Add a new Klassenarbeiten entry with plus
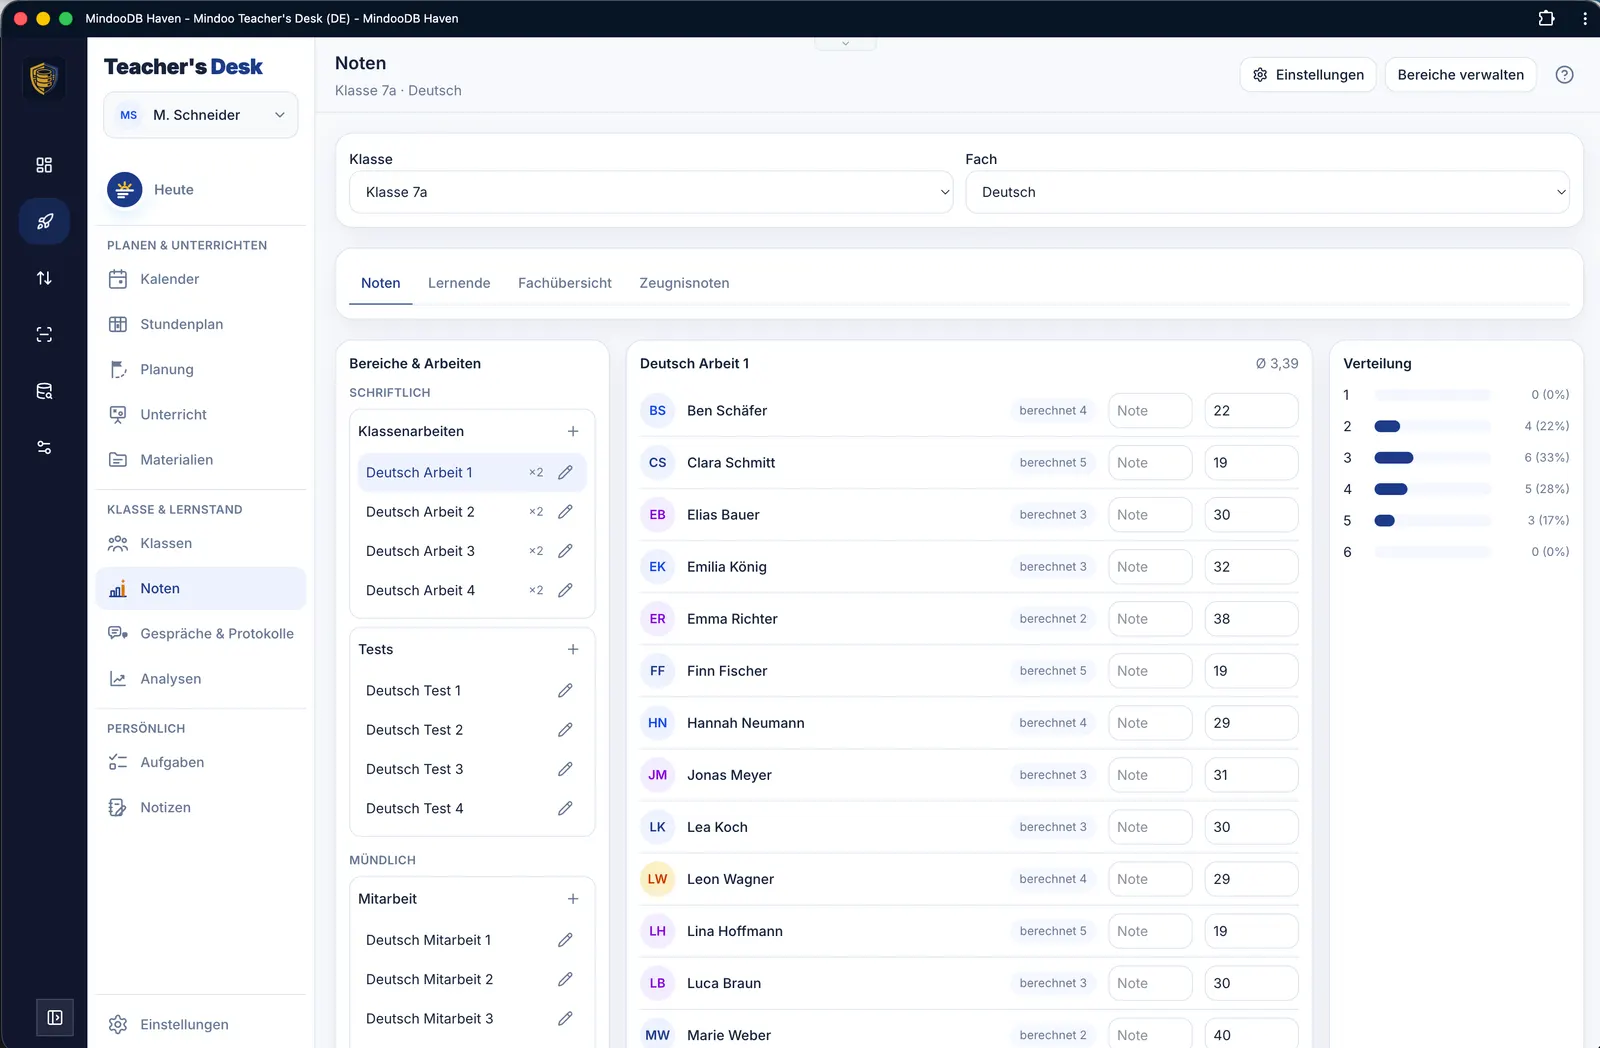 (573, 431)
